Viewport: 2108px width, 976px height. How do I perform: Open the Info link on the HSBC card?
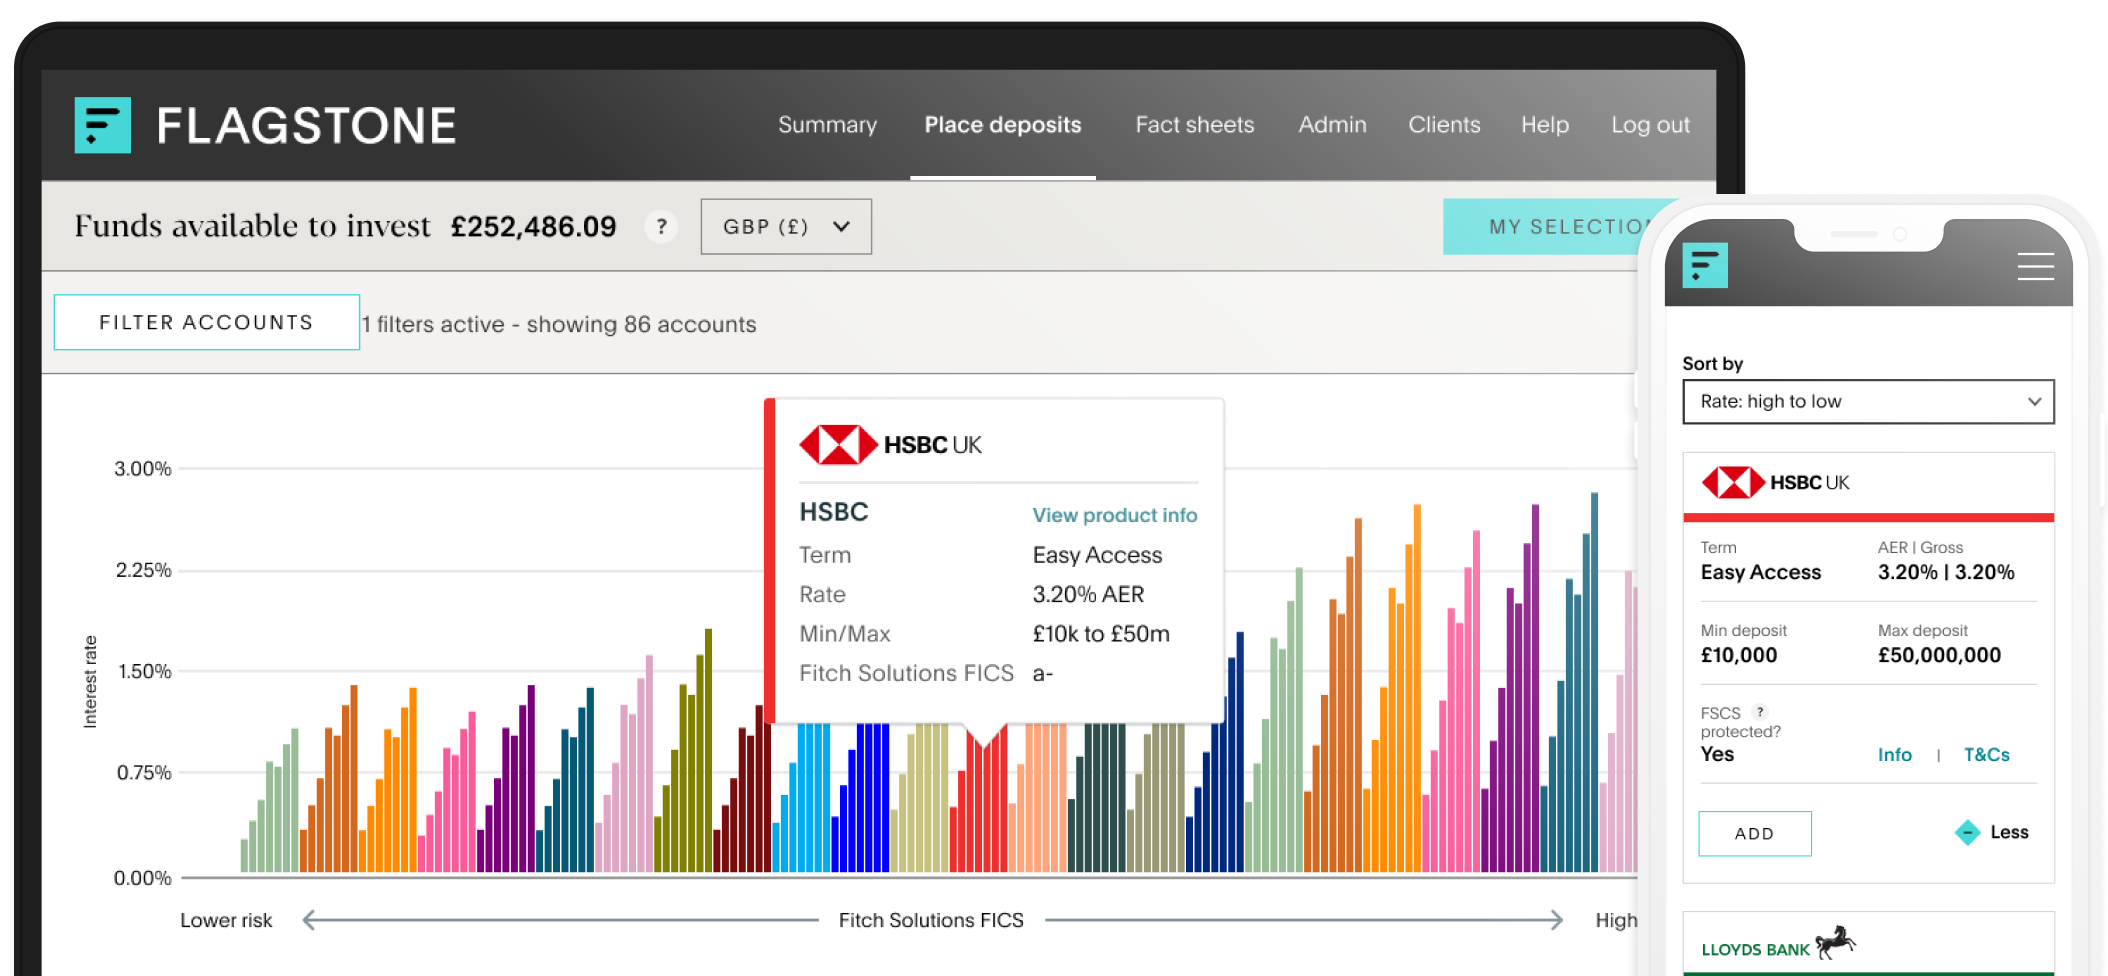(x=1895, y=755)
